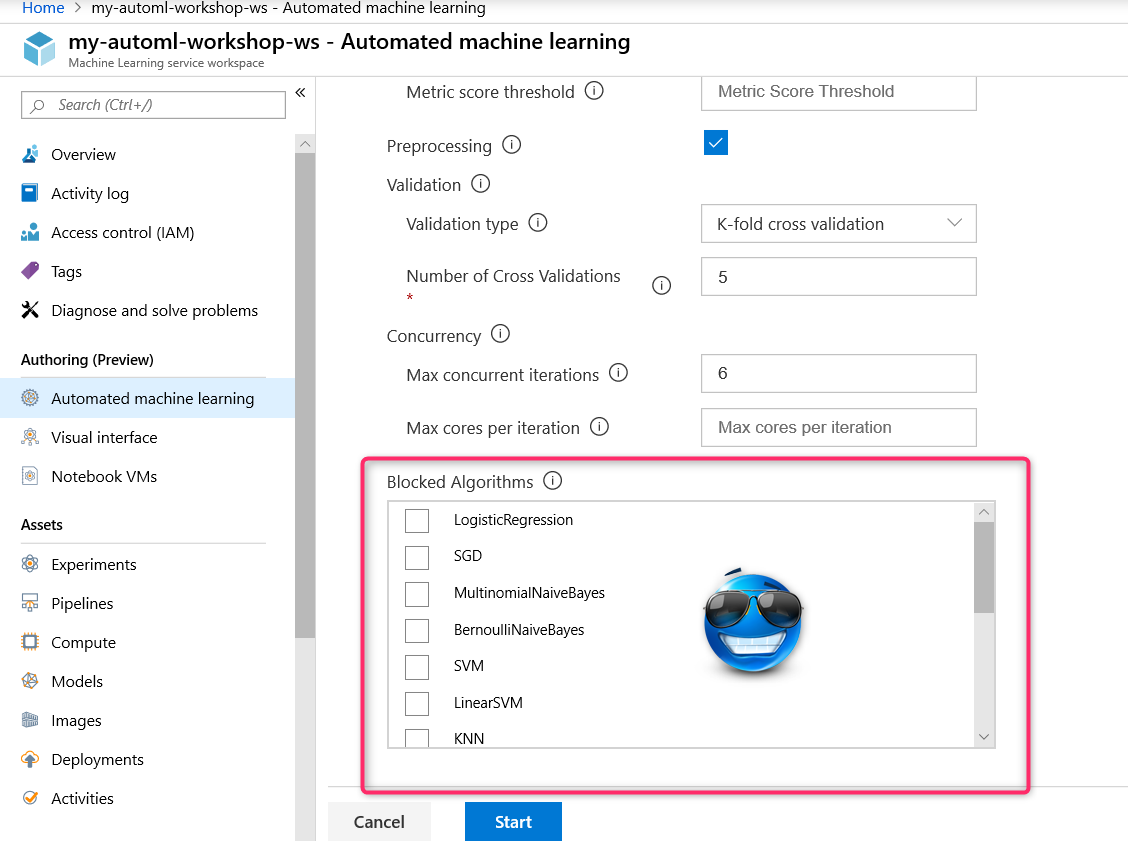Check the LogisticRegression blocked algorithm box
The width and height of the screenshot is (1128, 841).
(x=417, y=520)
